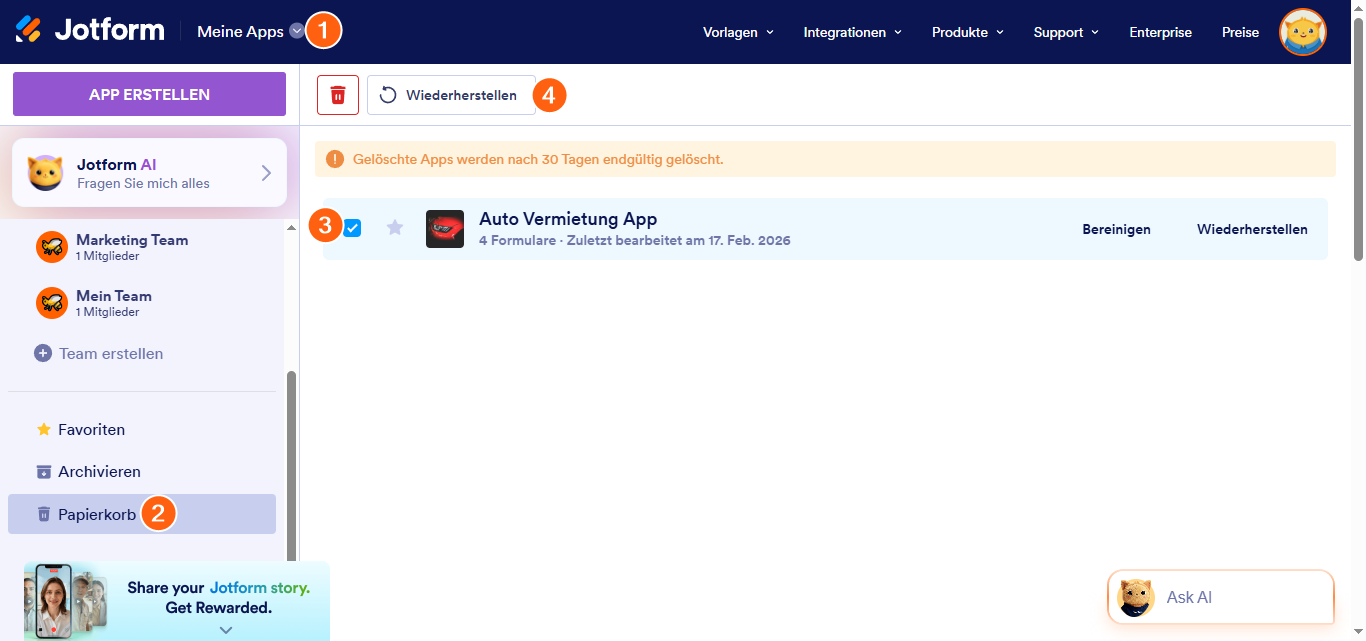This screenshot has width=1366, height=641.
Task: Click the APP ERSTELLEN button
Action: tap(149, 94)
